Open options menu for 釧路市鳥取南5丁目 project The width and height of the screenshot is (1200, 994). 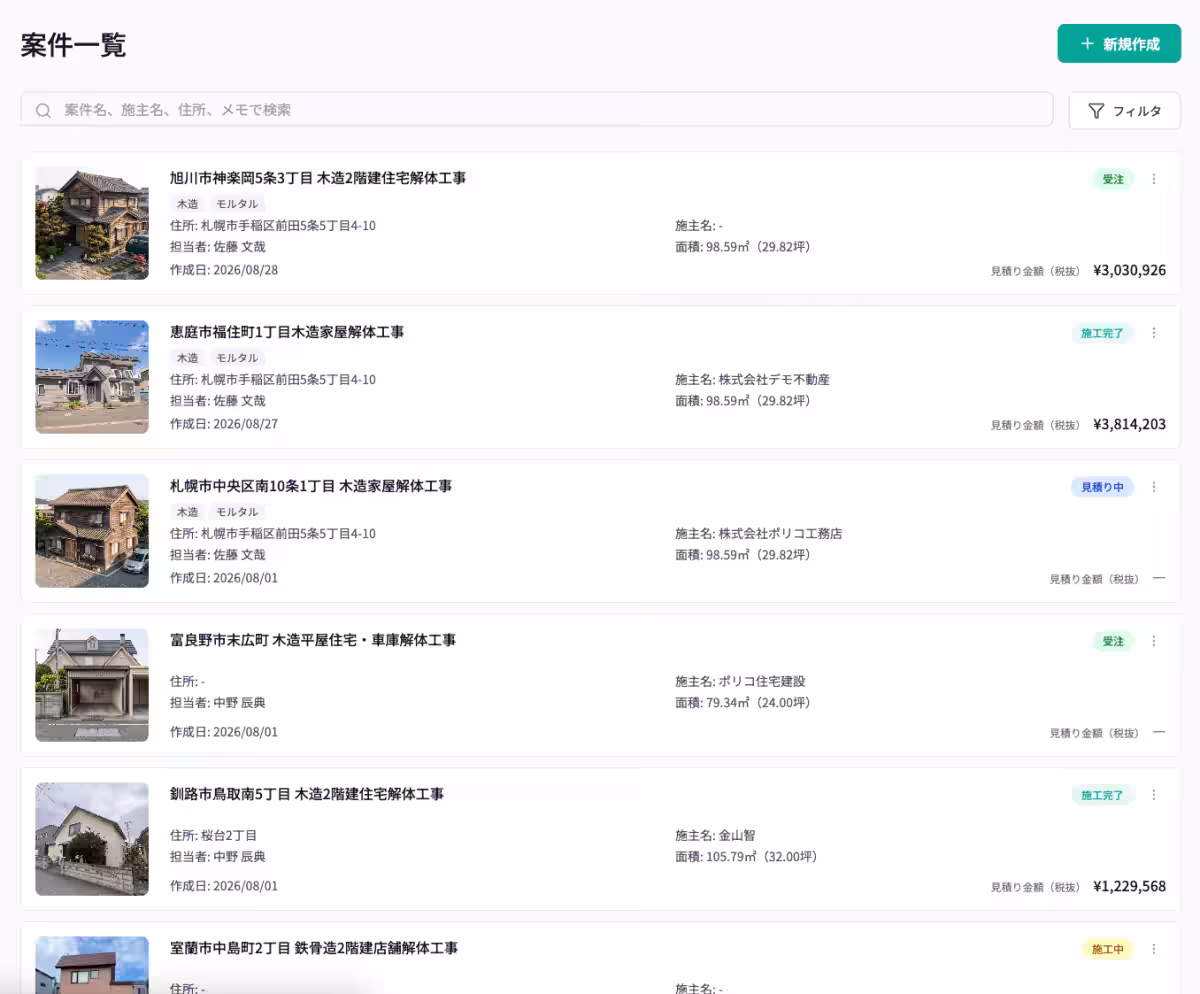tap(1153, 795)
